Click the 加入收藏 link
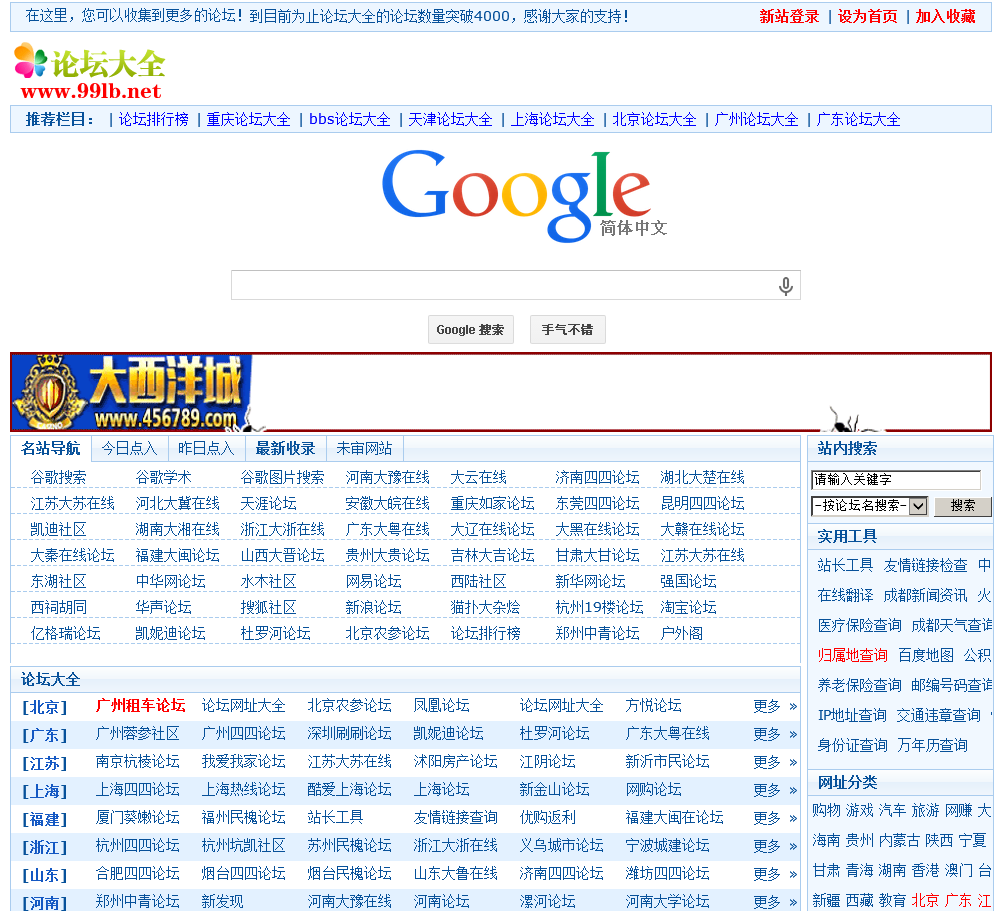Screen dimensions: 1002x911 click(x=945, y=17)
